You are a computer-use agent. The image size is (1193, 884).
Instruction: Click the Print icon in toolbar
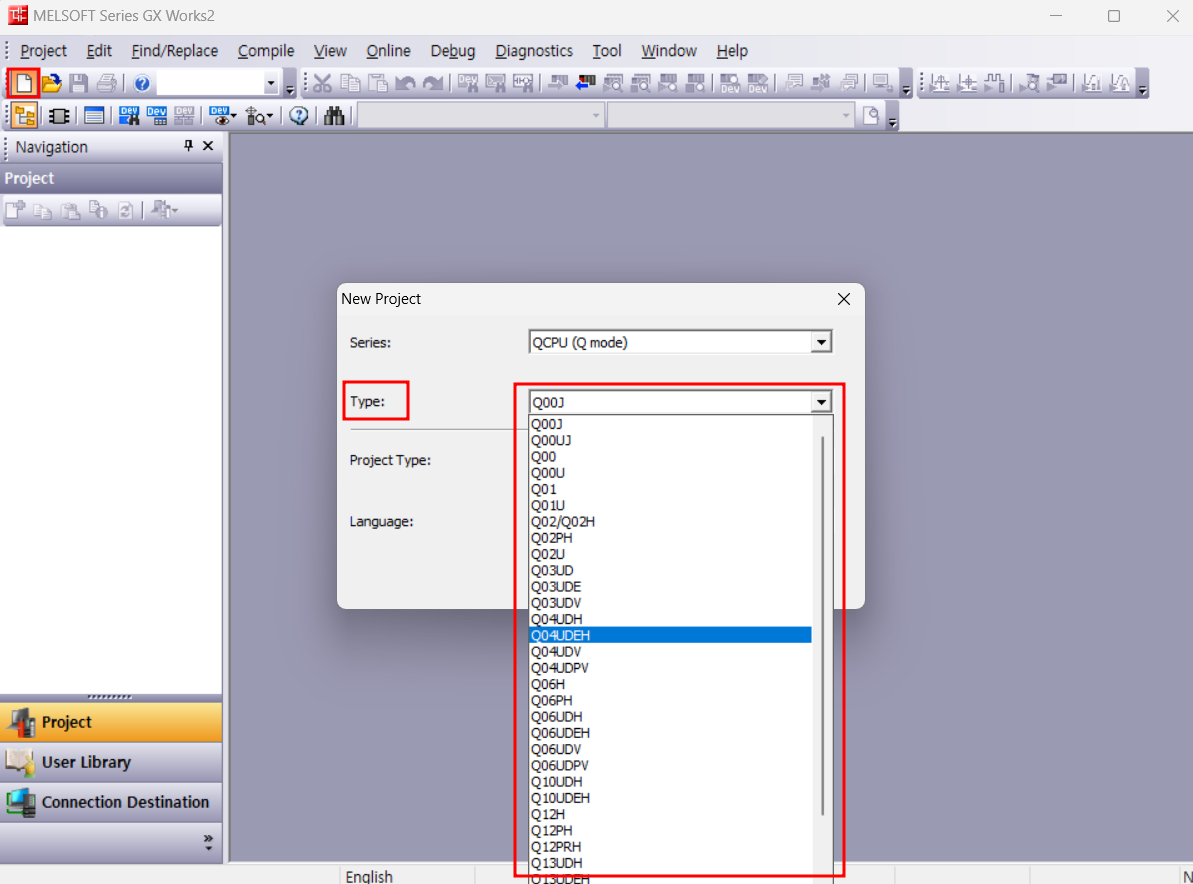coord(107,83)
